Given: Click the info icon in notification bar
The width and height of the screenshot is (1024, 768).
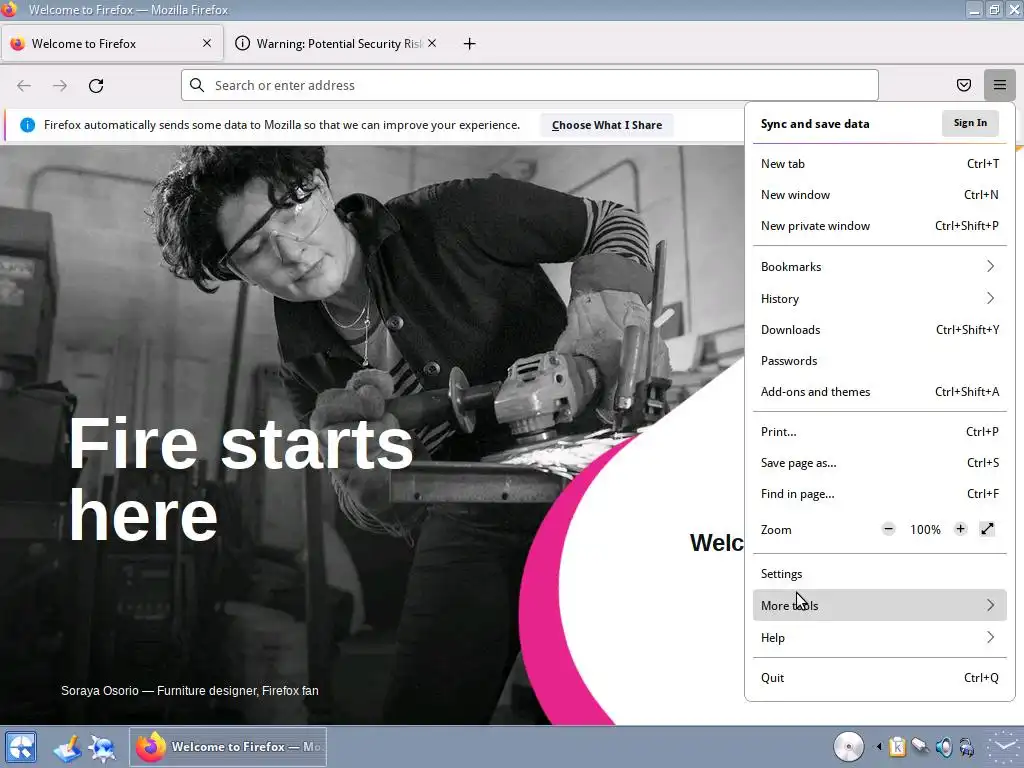Looking at the screenshot, I should click(27, 125).
